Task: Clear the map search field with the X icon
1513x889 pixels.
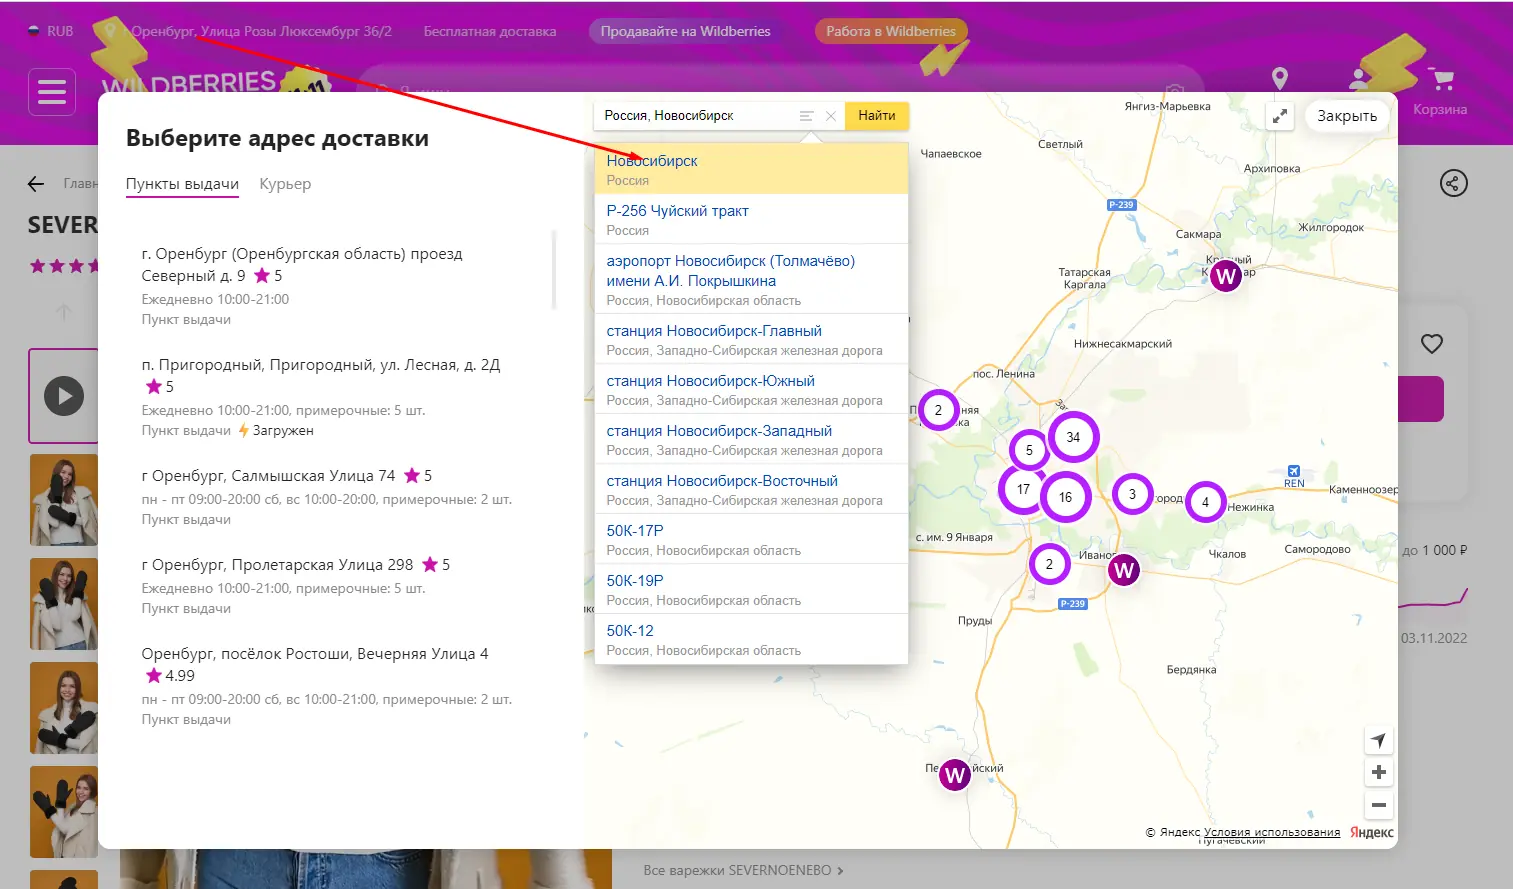Action: 830,116
